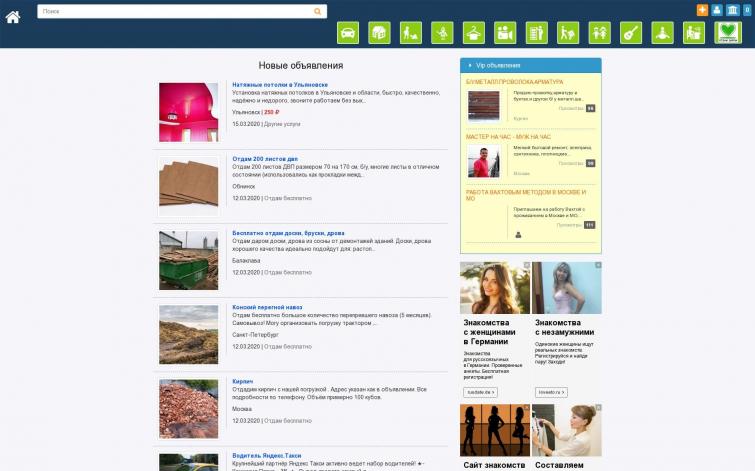Open the house real estate category
The image size is (755, 471).
[x=379, y=33]
